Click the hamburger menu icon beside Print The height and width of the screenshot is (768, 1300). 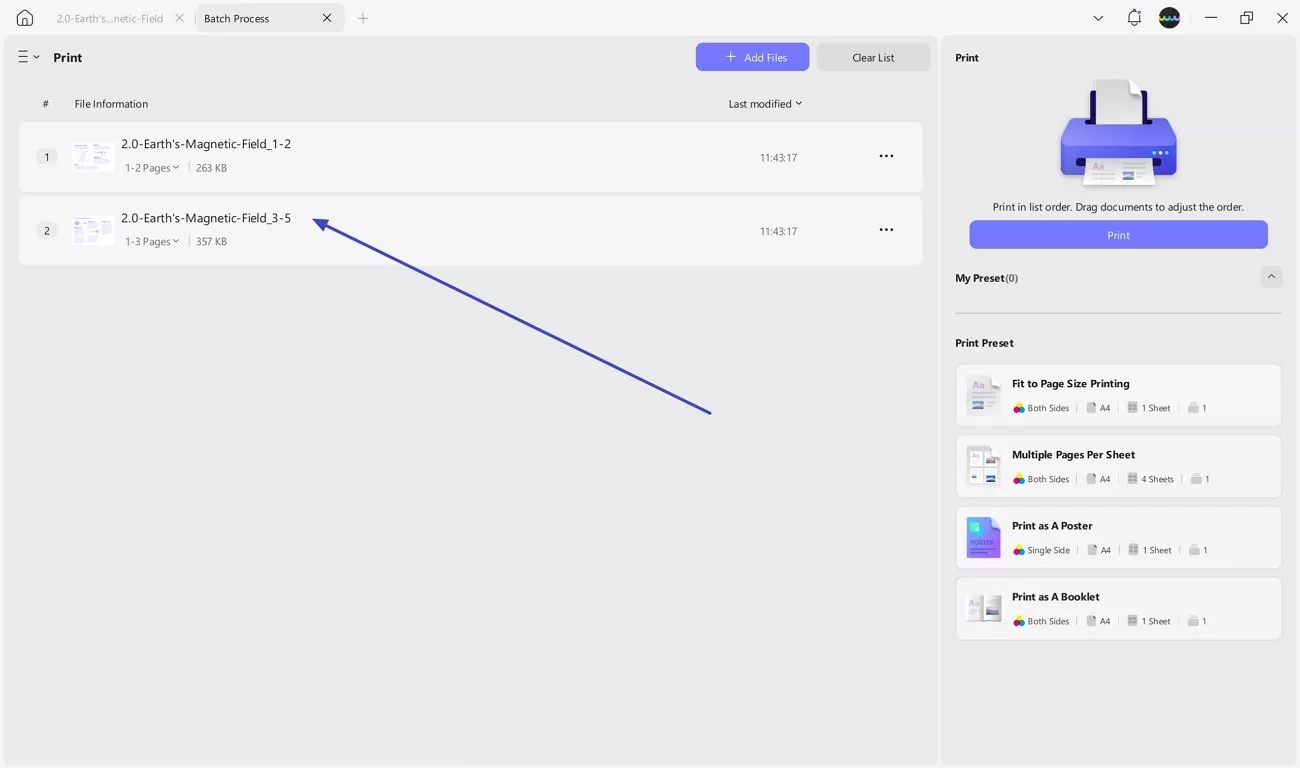(23, 56)
